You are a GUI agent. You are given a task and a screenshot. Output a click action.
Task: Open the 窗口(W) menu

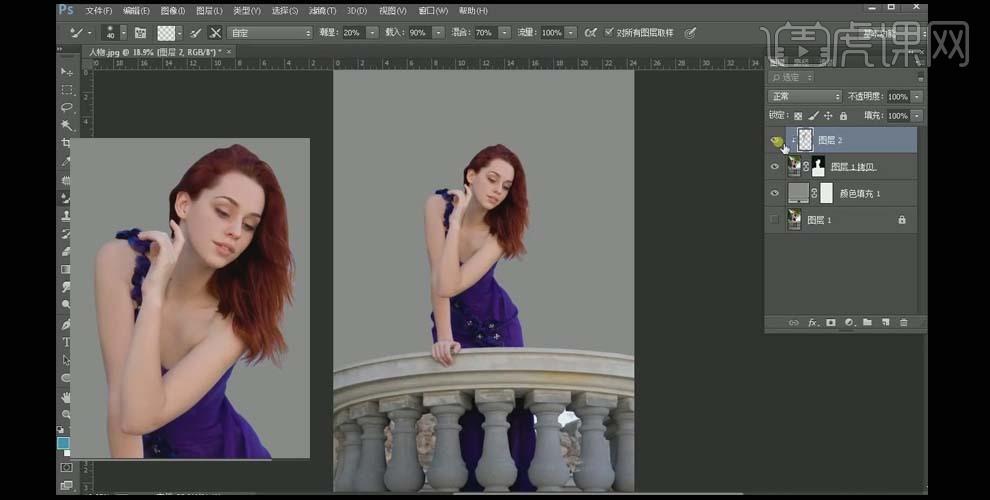click(x=433, y=11)
